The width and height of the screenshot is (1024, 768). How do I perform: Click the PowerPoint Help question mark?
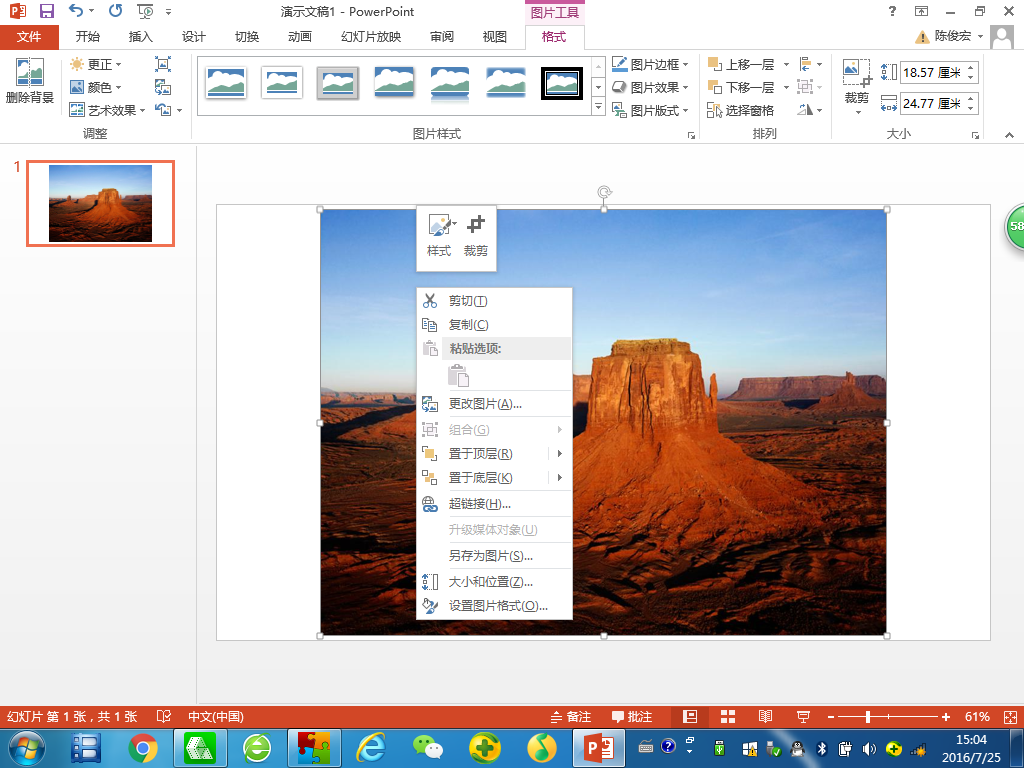[x=892, y=10]
